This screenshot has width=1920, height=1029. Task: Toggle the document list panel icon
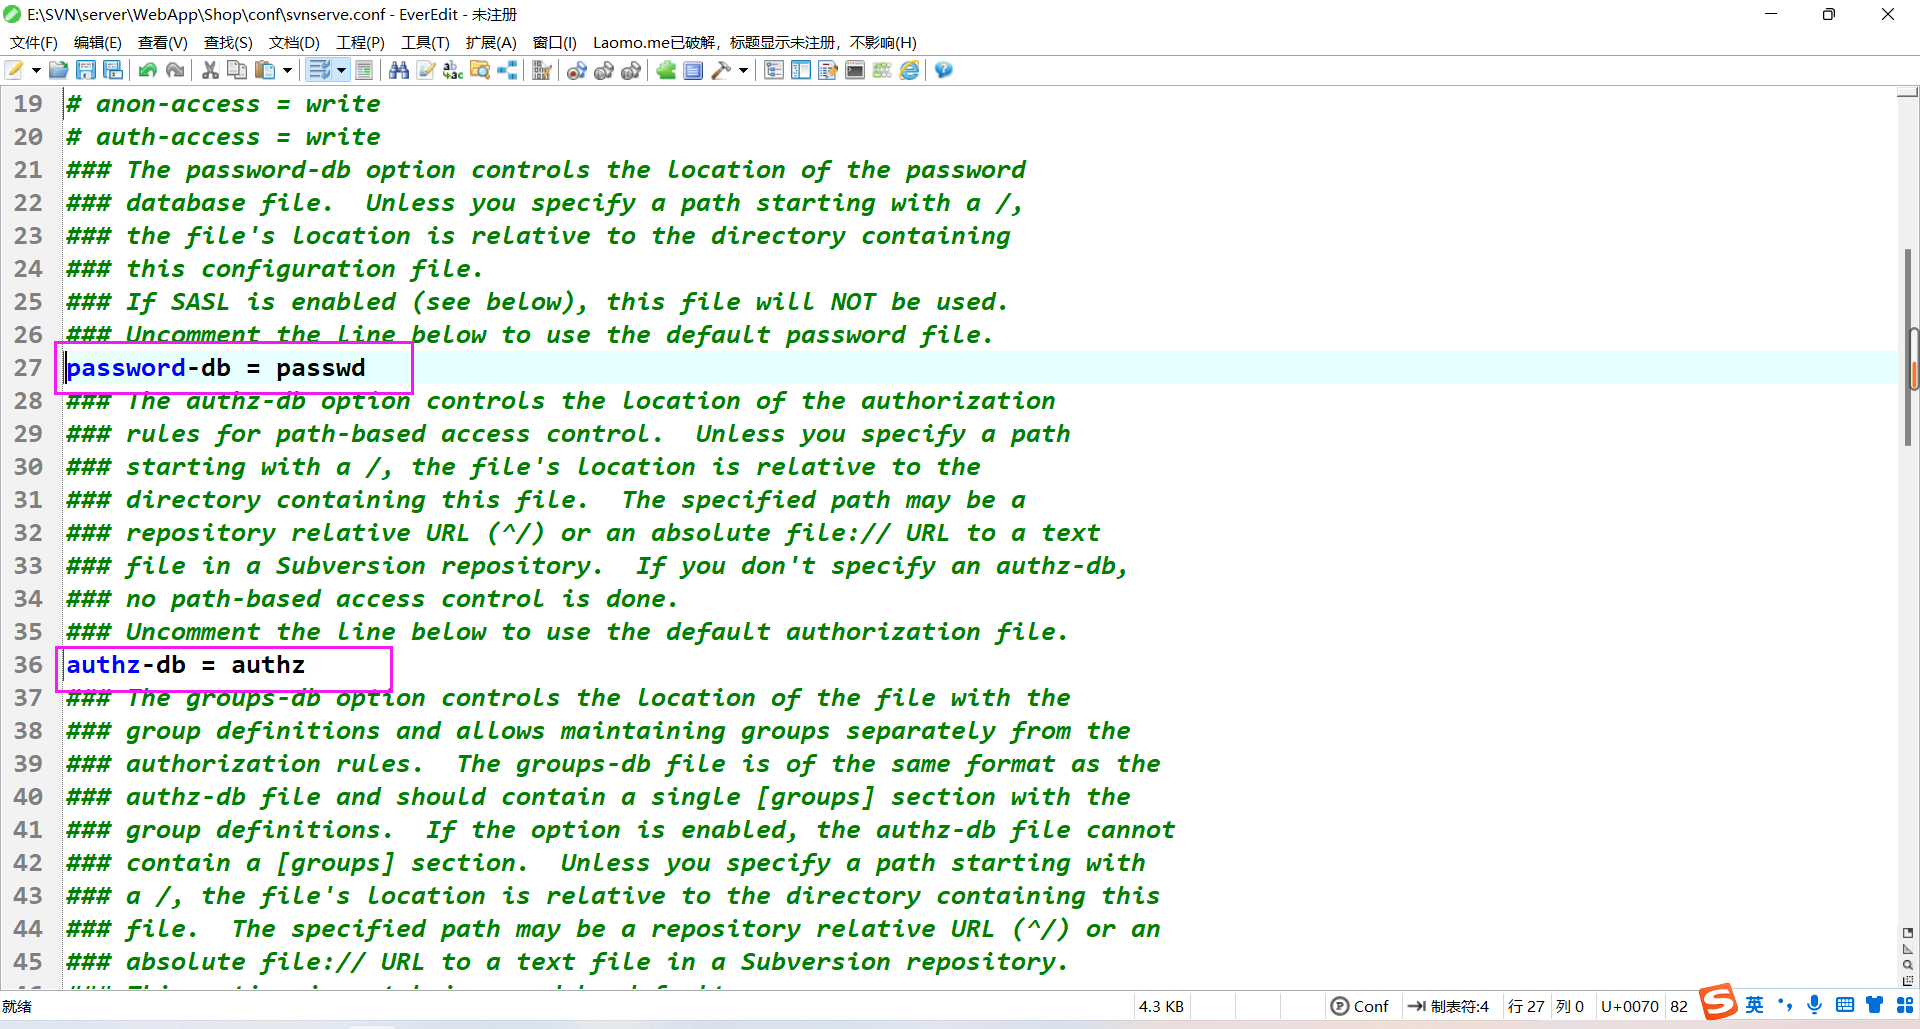[828, 70]
